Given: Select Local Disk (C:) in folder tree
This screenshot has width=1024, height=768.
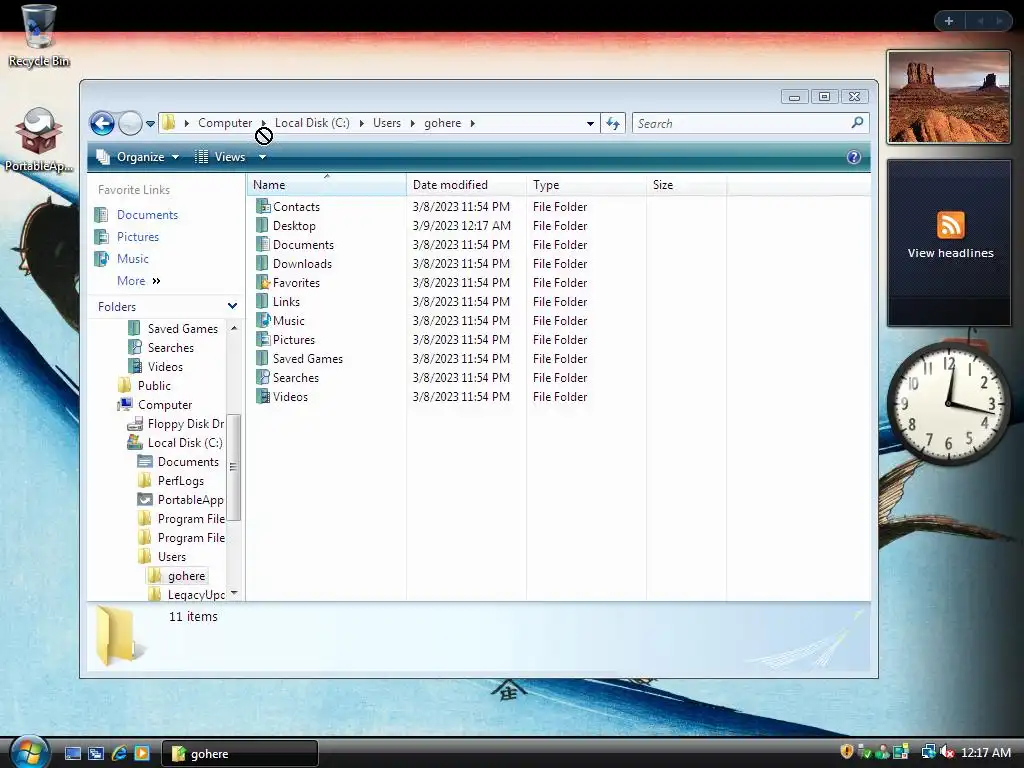Looking at the screenshot, I should coord(175,442).
